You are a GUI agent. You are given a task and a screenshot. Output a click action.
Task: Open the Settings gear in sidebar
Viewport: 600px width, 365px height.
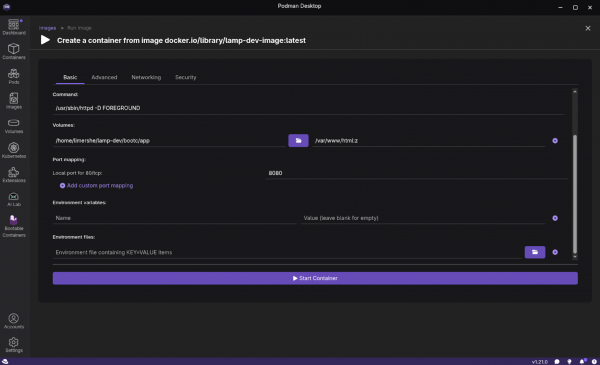click(x=14, y=345)
